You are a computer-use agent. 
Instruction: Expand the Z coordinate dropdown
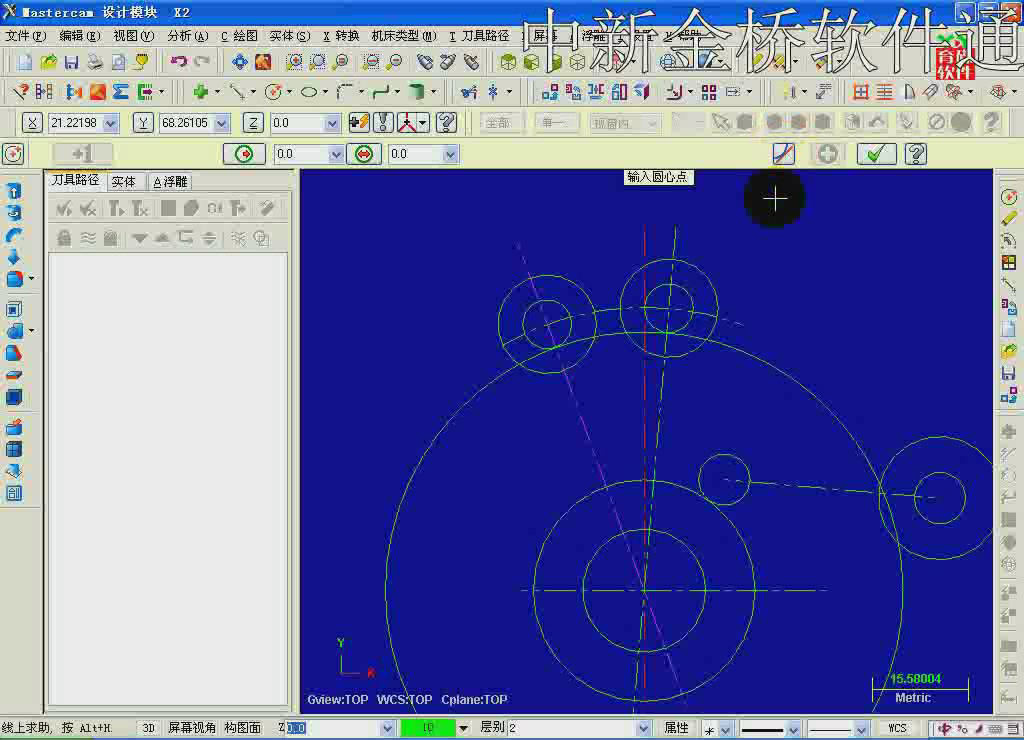click(x=332, y=123)
